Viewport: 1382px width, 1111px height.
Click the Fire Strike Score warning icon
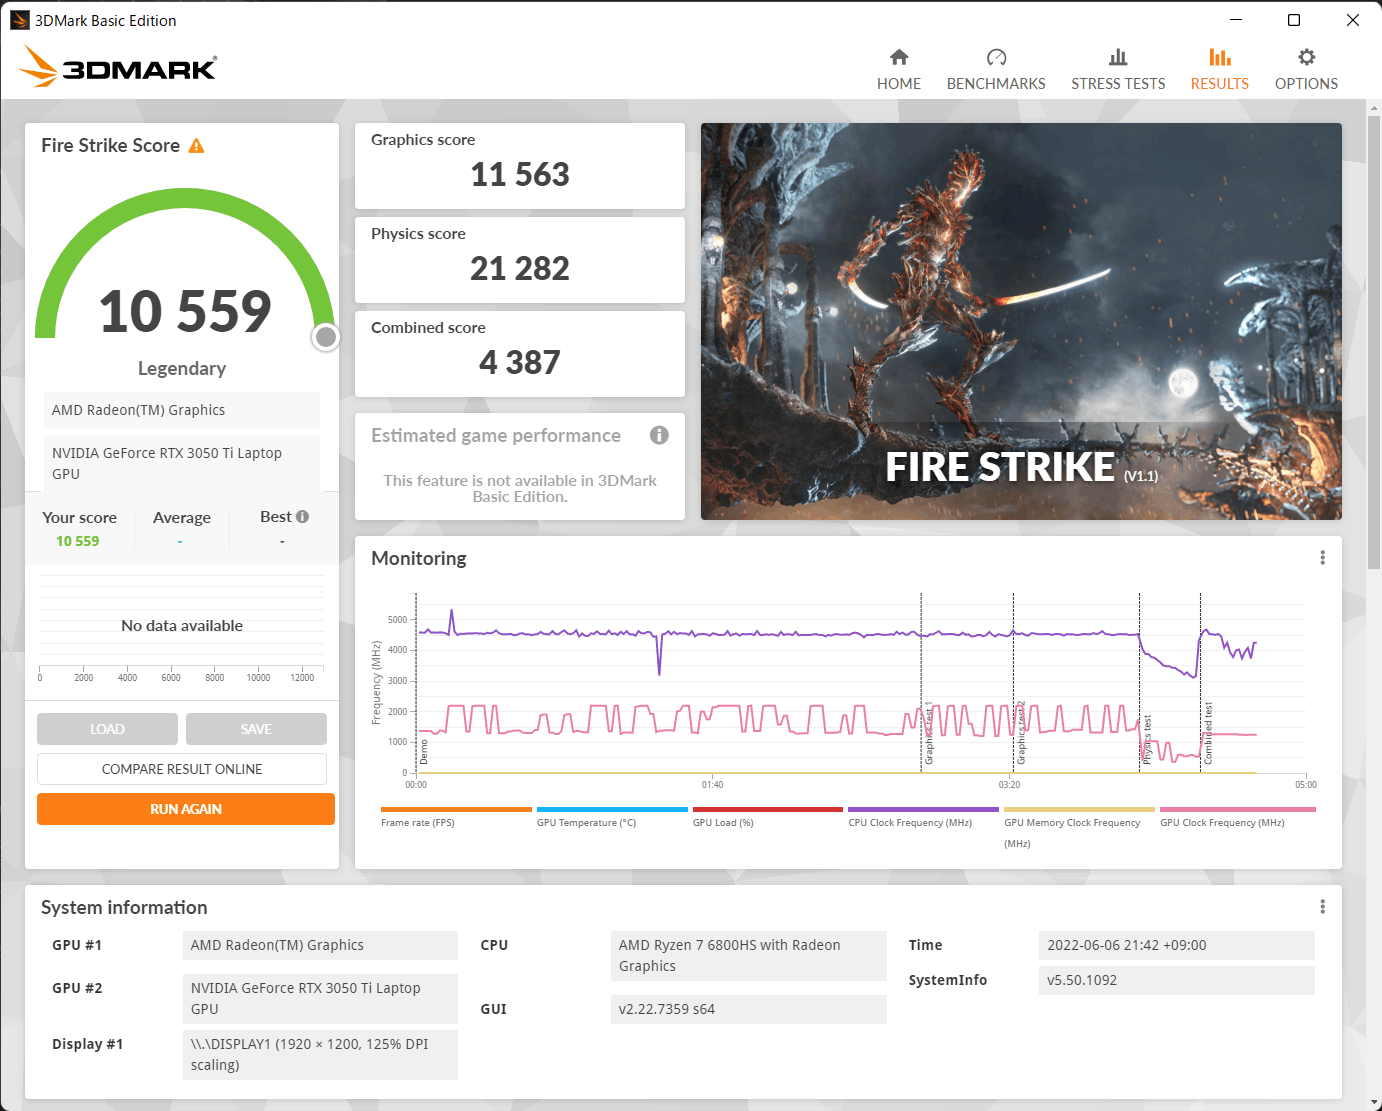196,146
